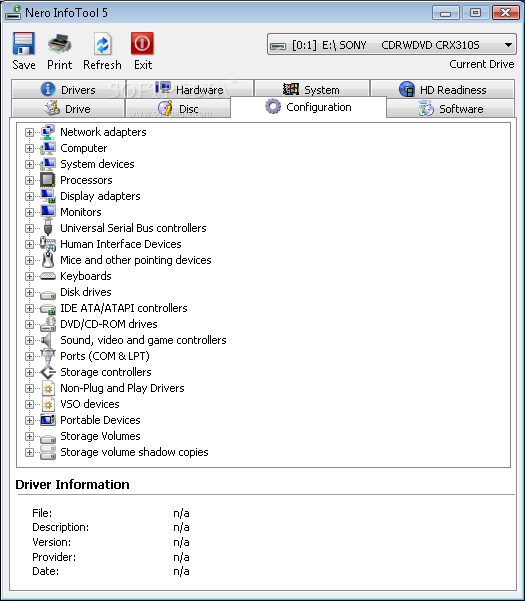Expand the DVD/CD-ROM drives node

tap(29, 324)
